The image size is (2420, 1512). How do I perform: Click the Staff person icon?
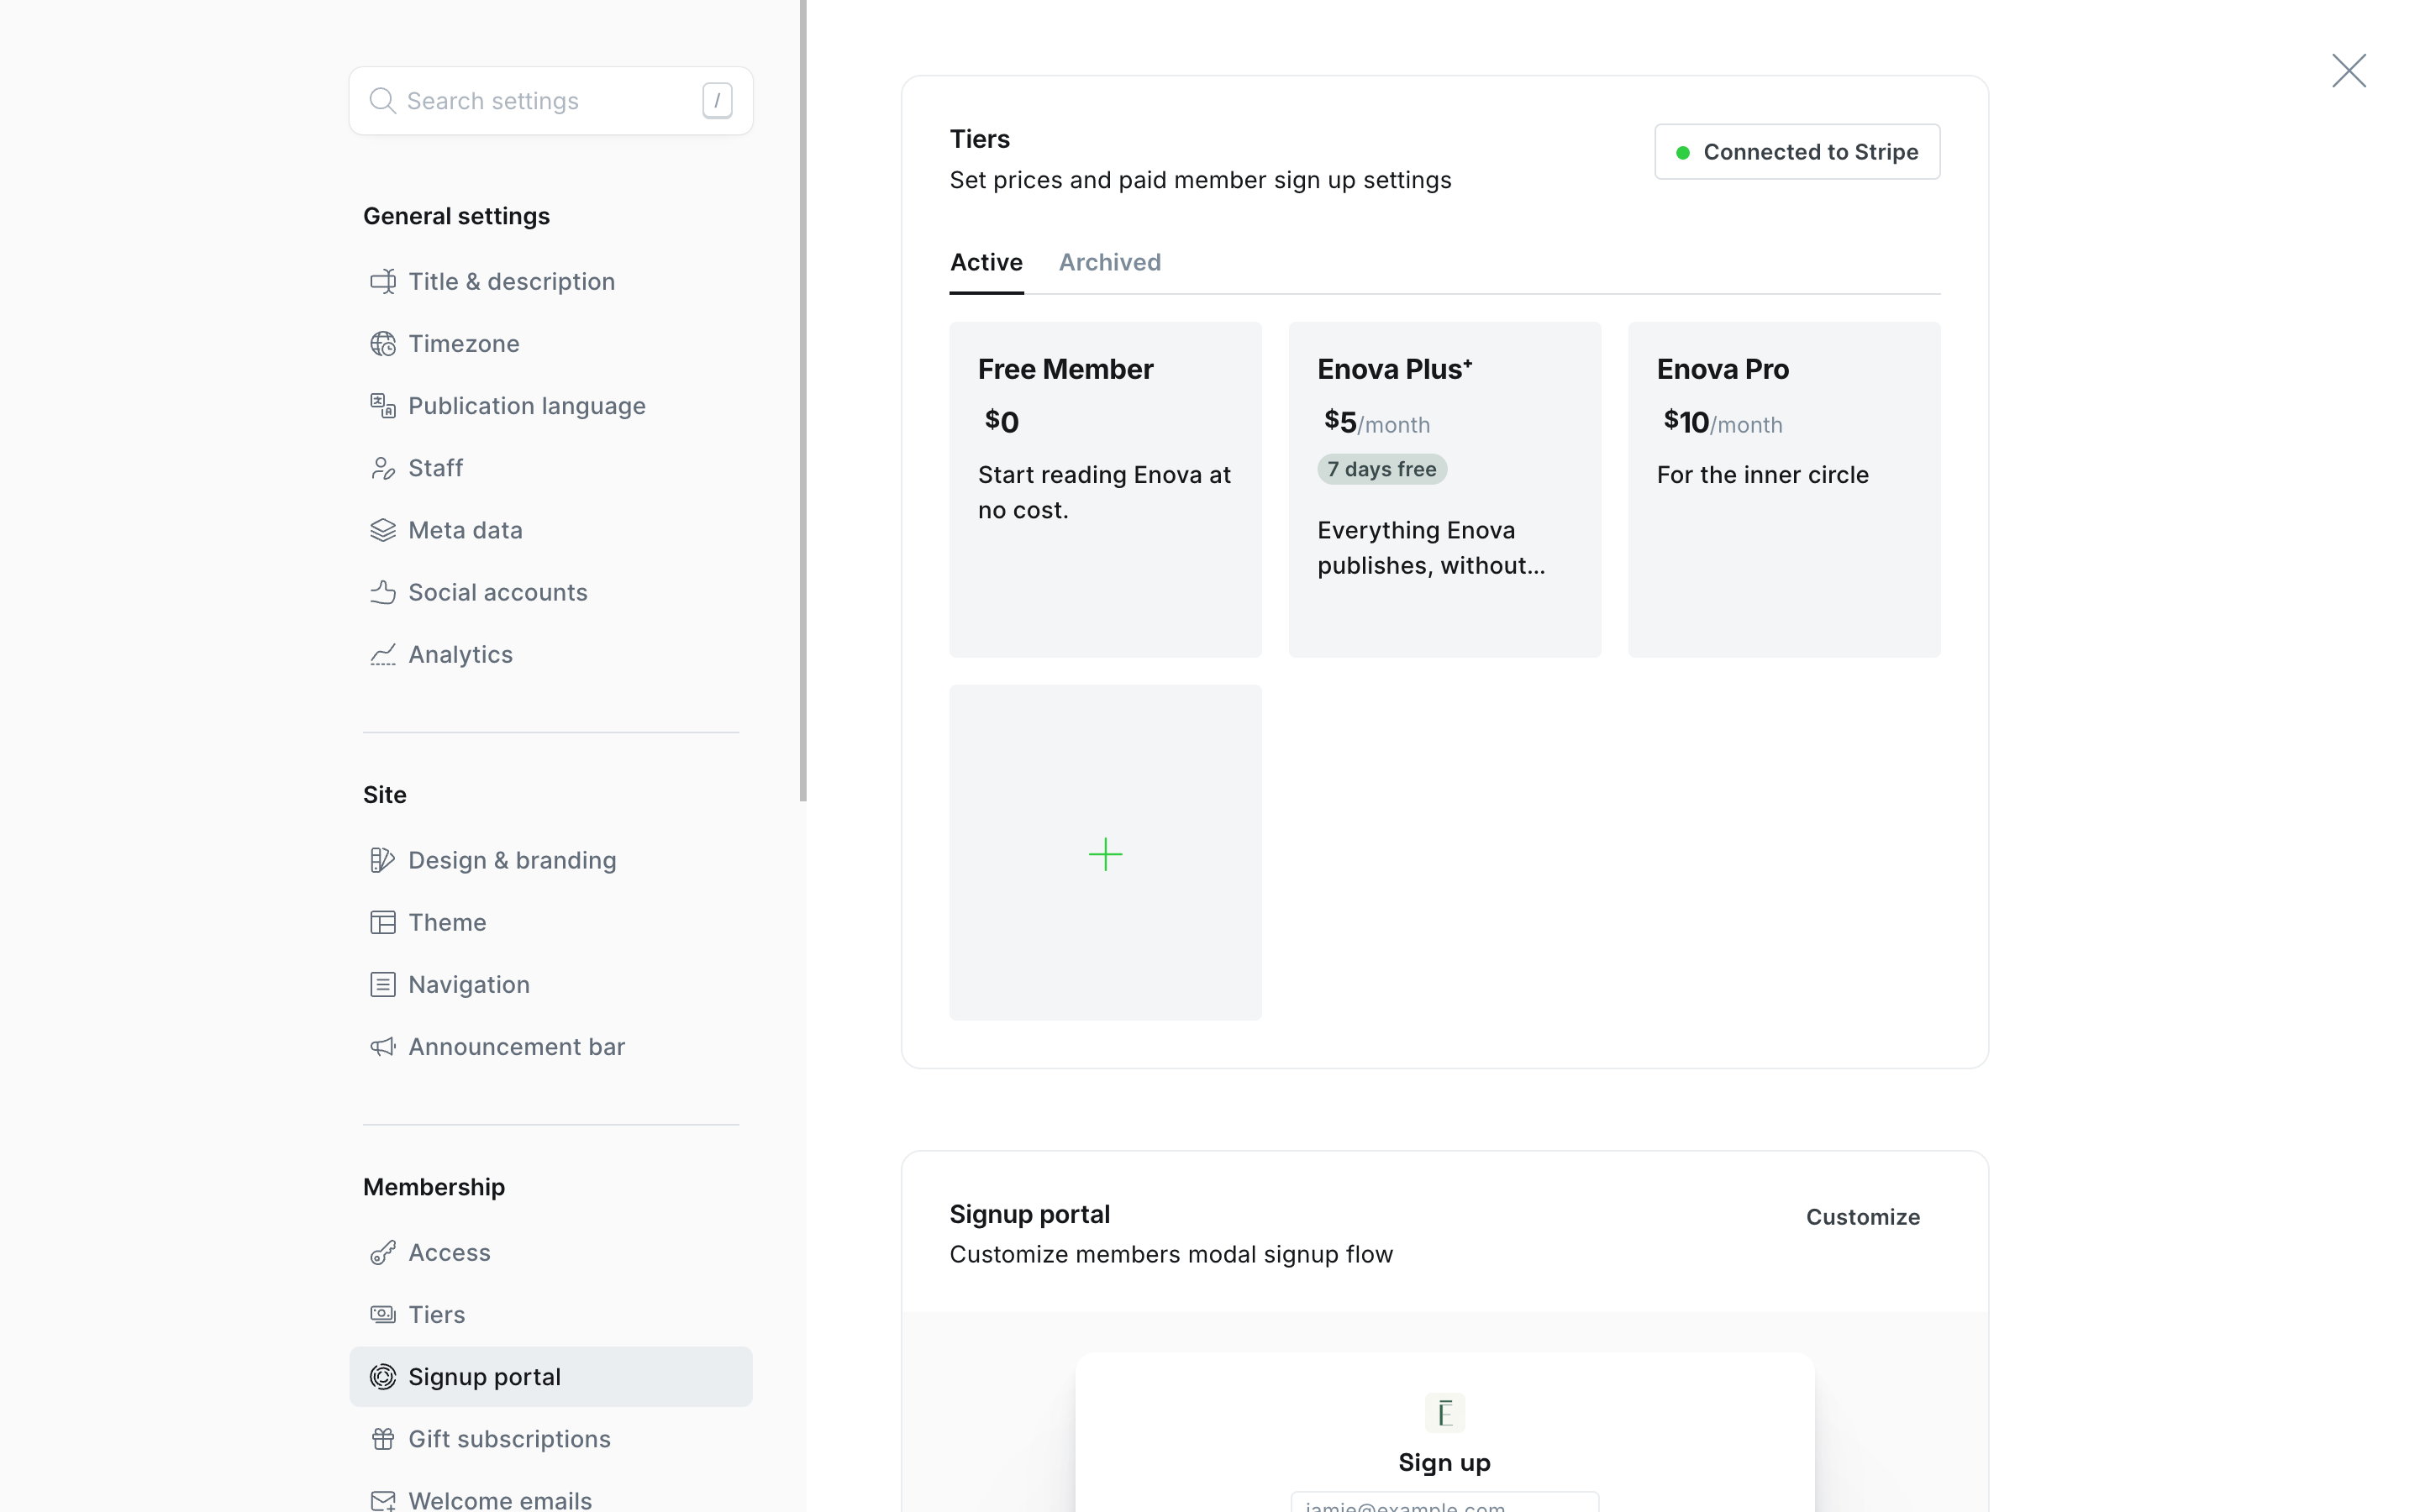(383, 468)
